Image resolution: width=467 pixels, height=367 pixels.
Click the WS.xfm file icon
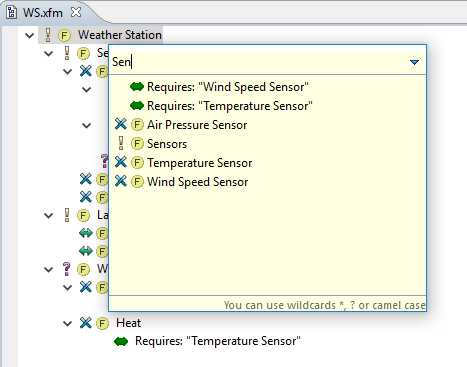pyautogui.click(x=12, y=12)
